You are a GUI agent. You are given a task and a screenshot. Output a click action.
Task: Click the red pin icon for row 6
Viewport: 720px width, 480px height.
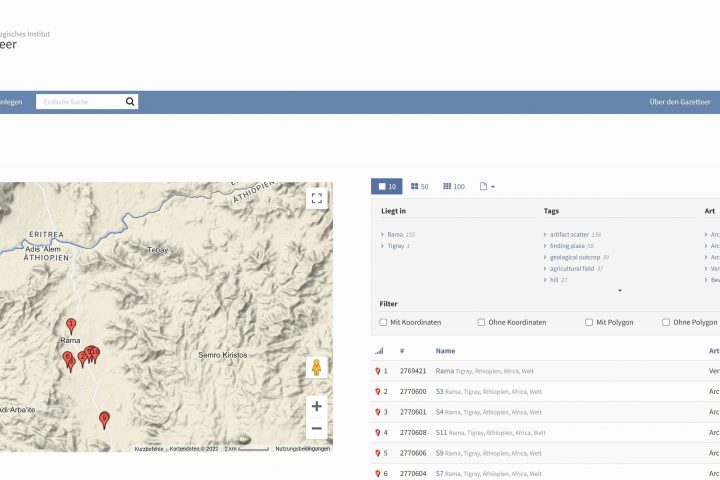pos(377,474)
